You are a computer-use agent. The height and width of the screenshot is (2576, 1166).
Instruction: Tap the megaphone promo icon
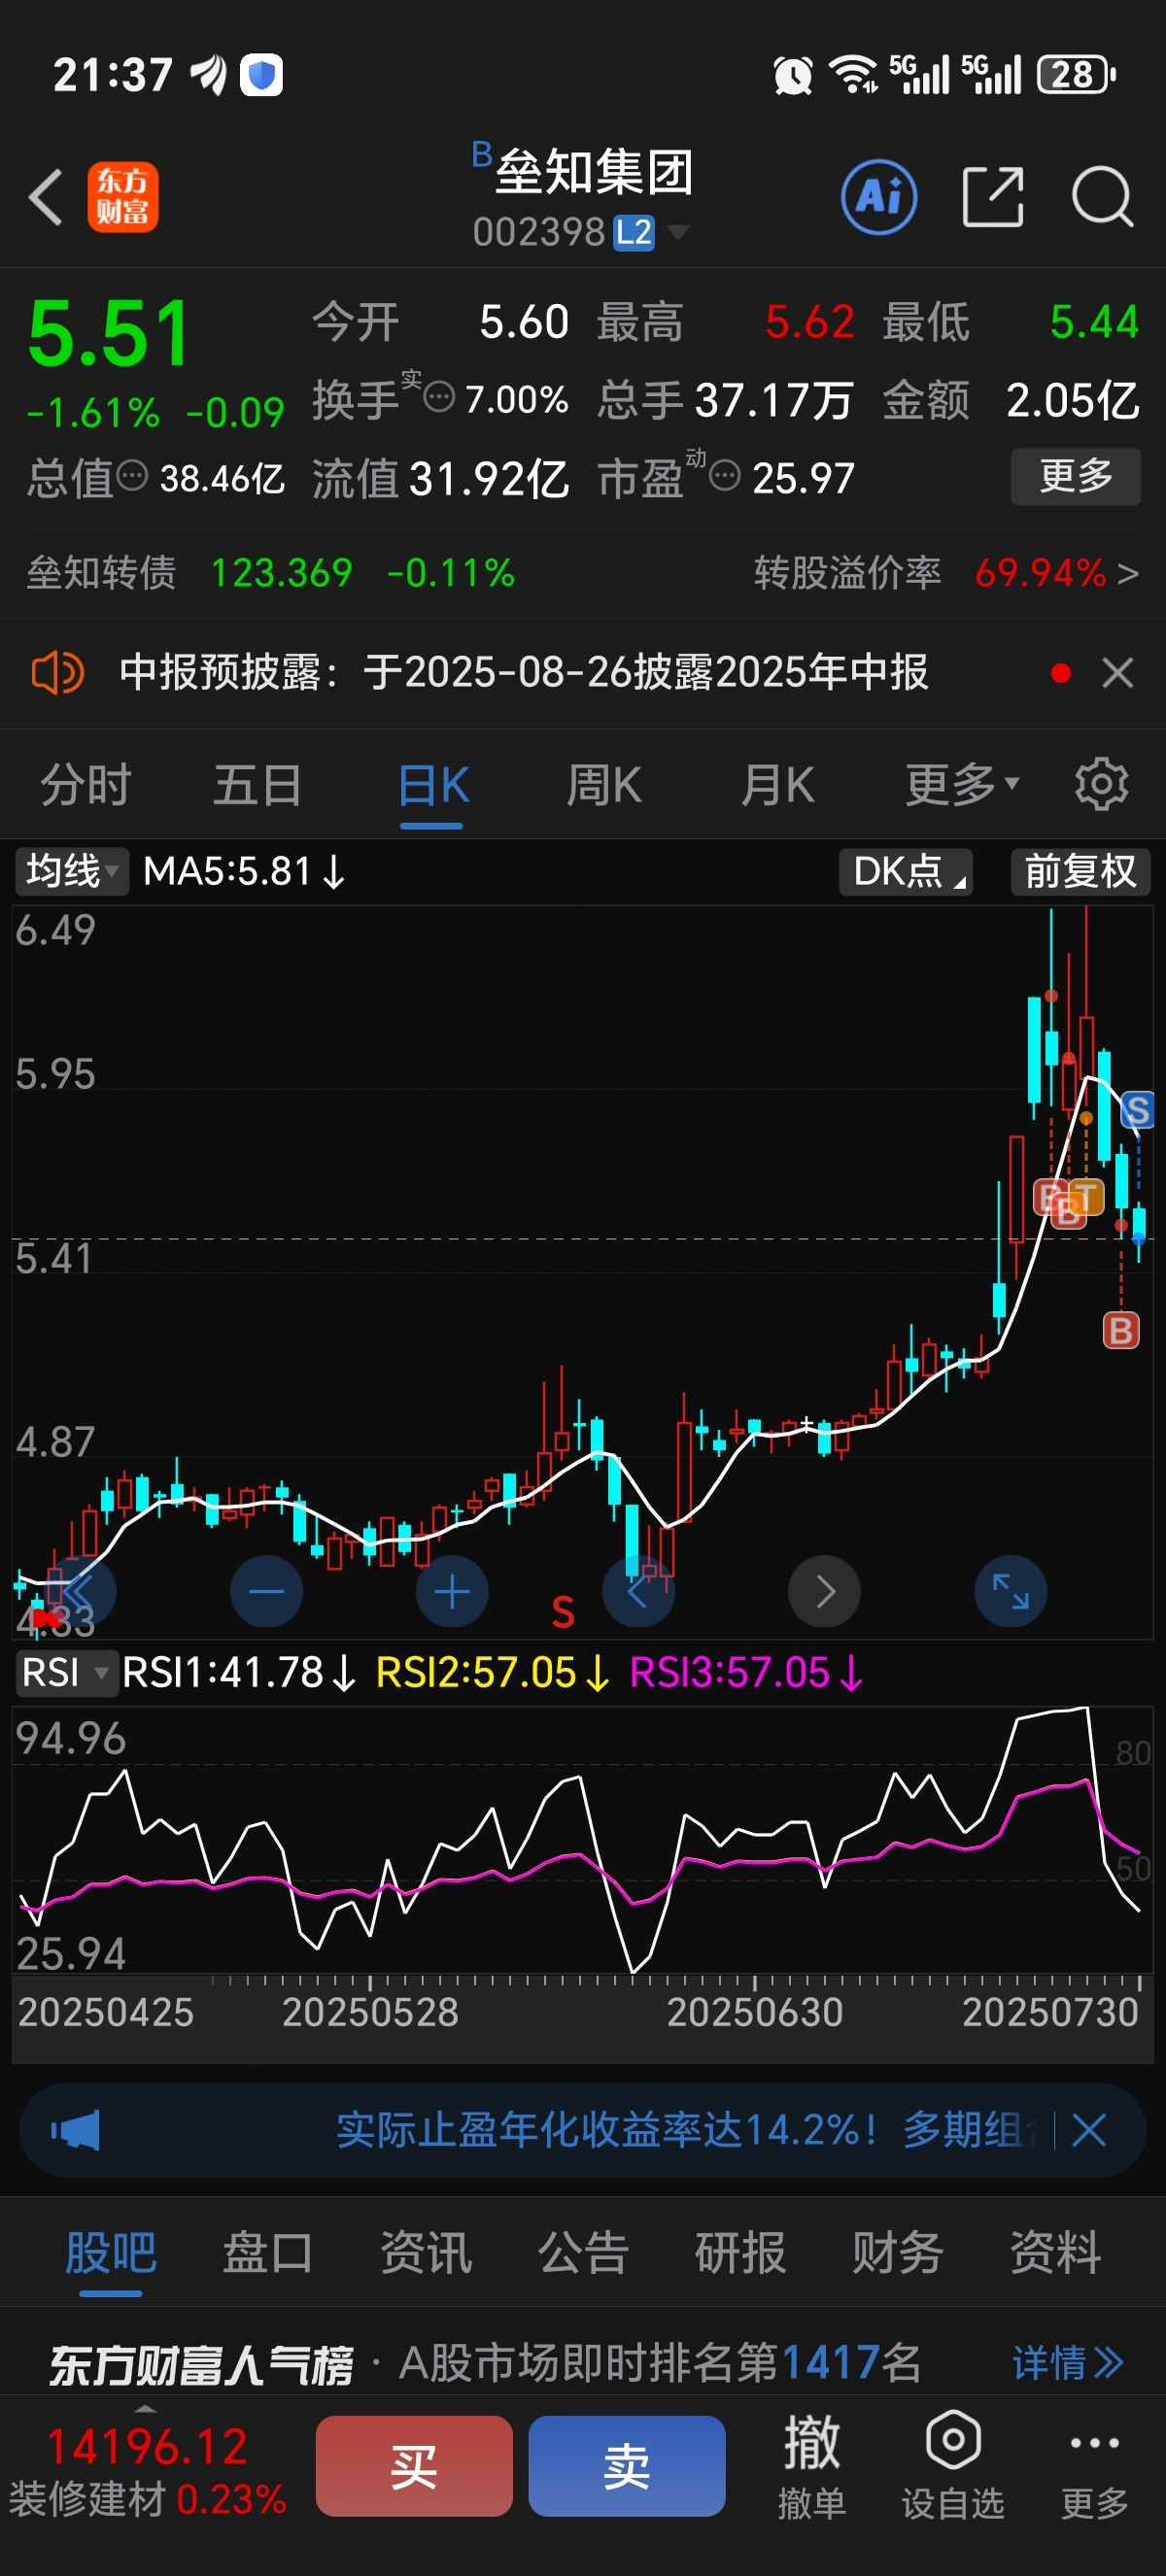(x=76, y=2130)
